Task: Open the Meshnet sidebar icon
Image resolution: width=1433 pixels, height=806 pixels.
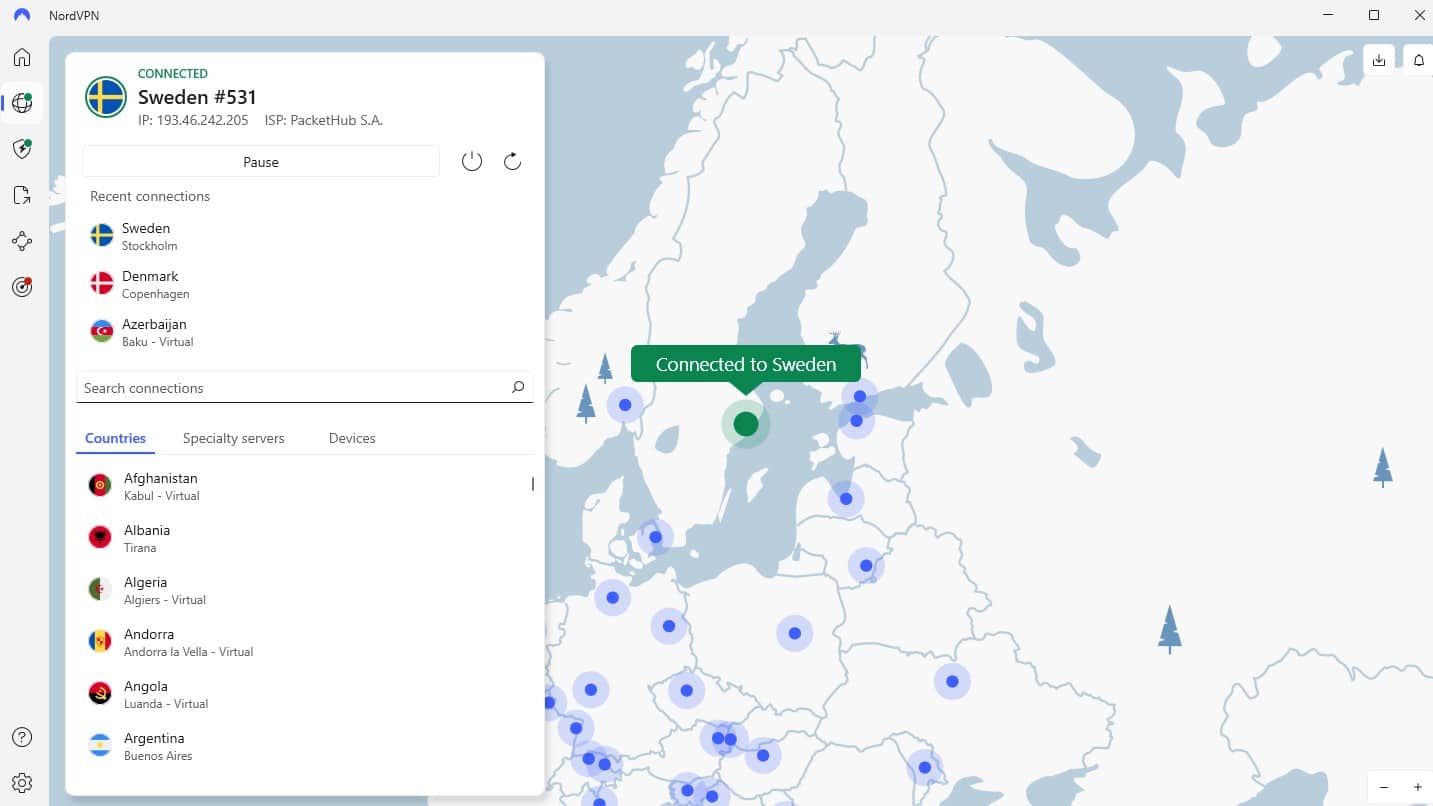Action: 22,241
